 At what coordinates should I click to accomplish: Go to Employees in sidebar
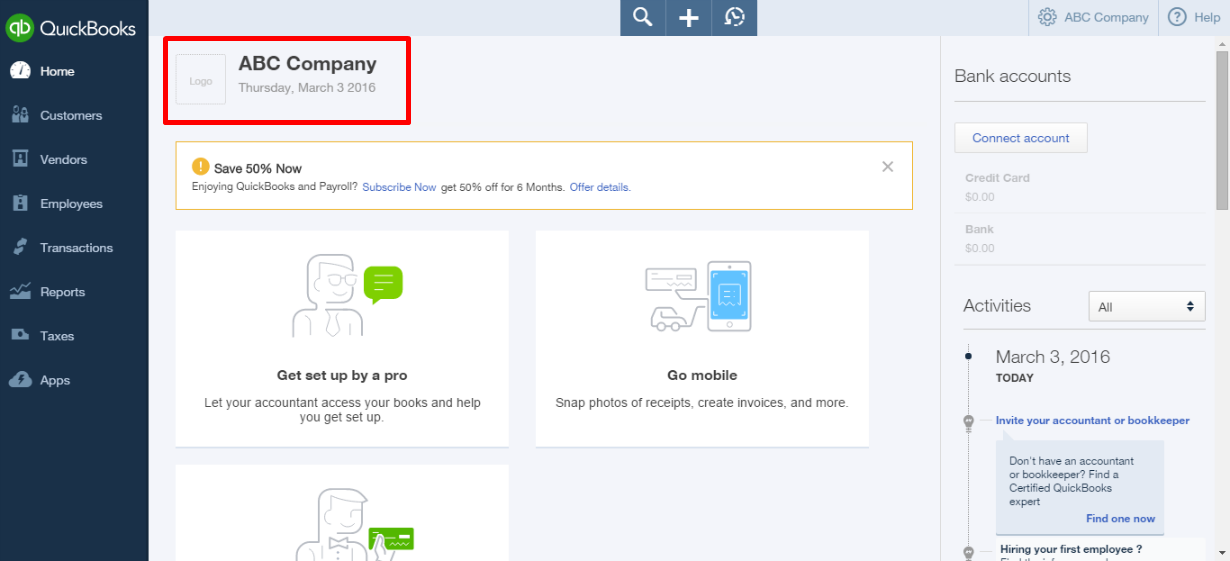[71, 203]
